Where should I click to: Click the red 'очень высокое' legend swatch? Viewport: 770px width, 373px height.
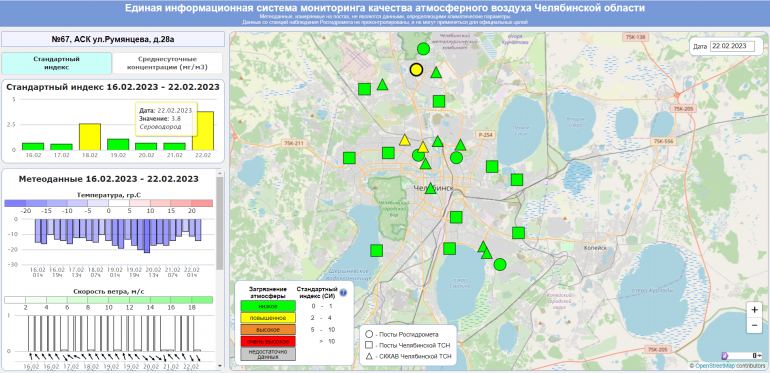[268, 342]
